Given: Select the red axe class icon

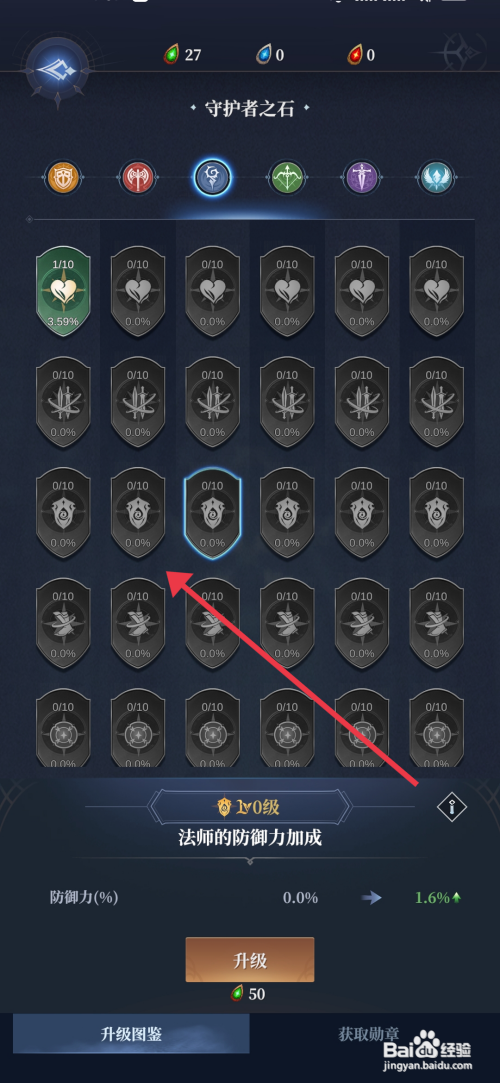Looking at the screenshot, I should pos(137,178).
